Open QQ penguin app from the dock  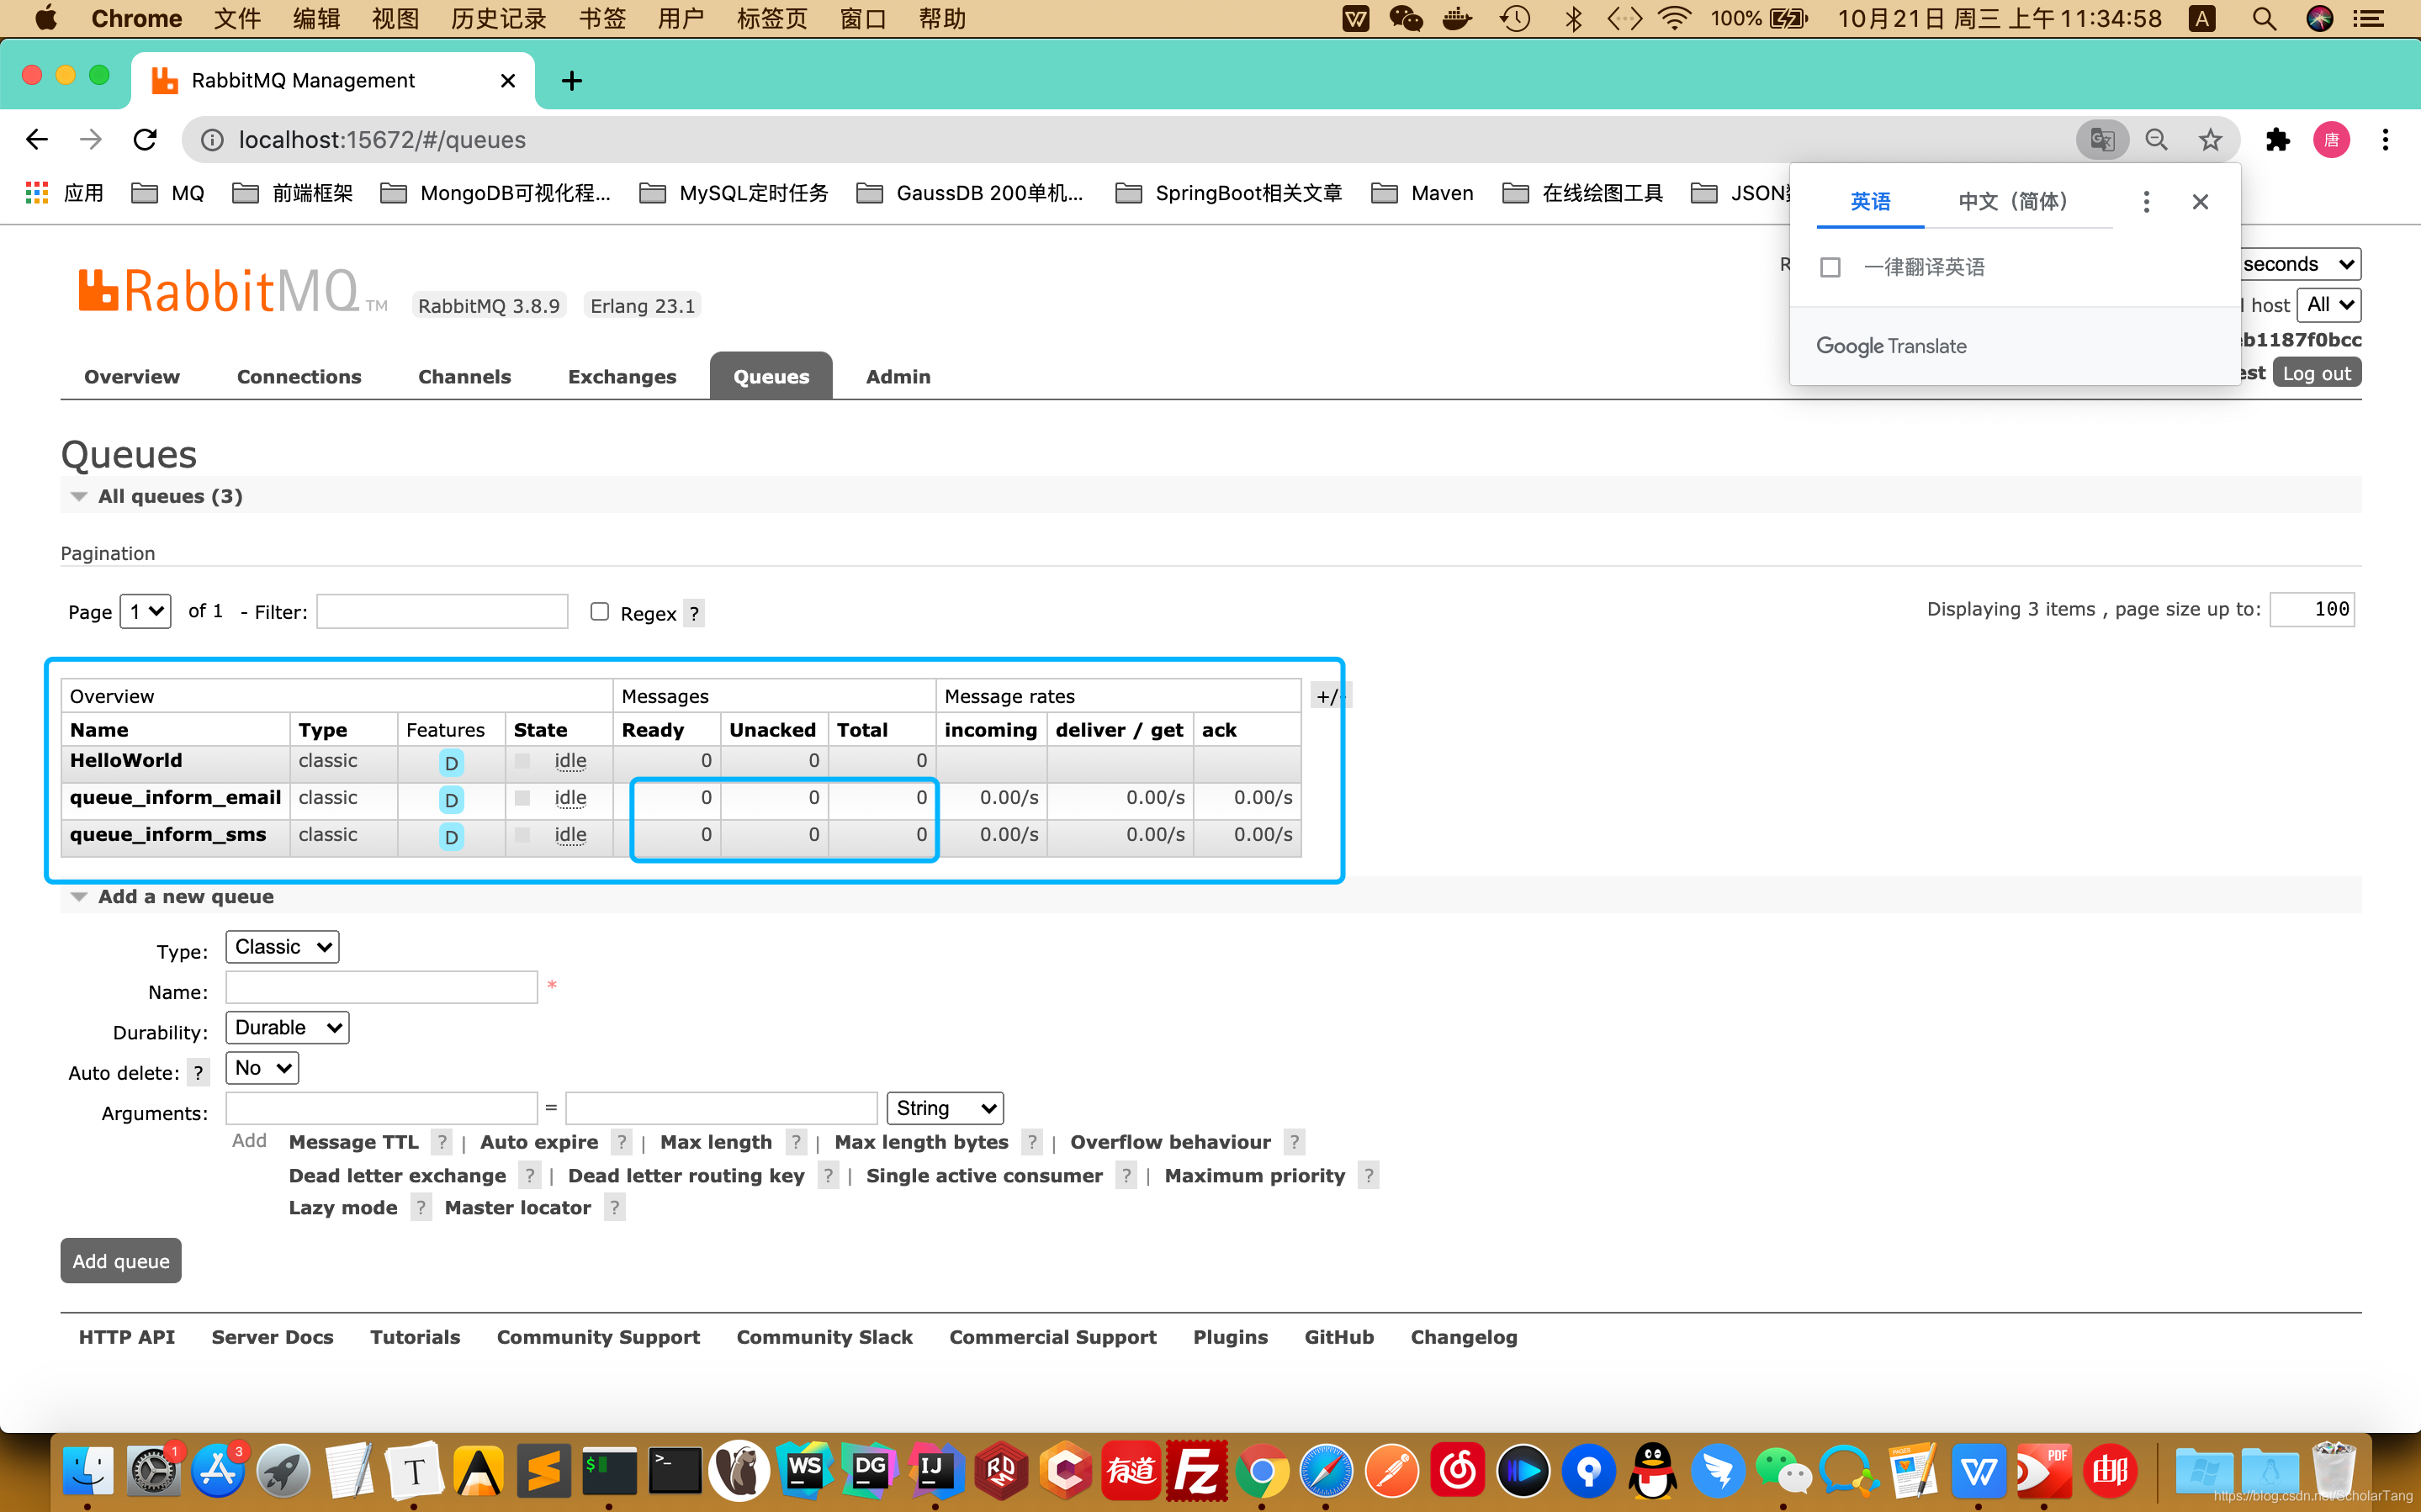[1653, 1470]
